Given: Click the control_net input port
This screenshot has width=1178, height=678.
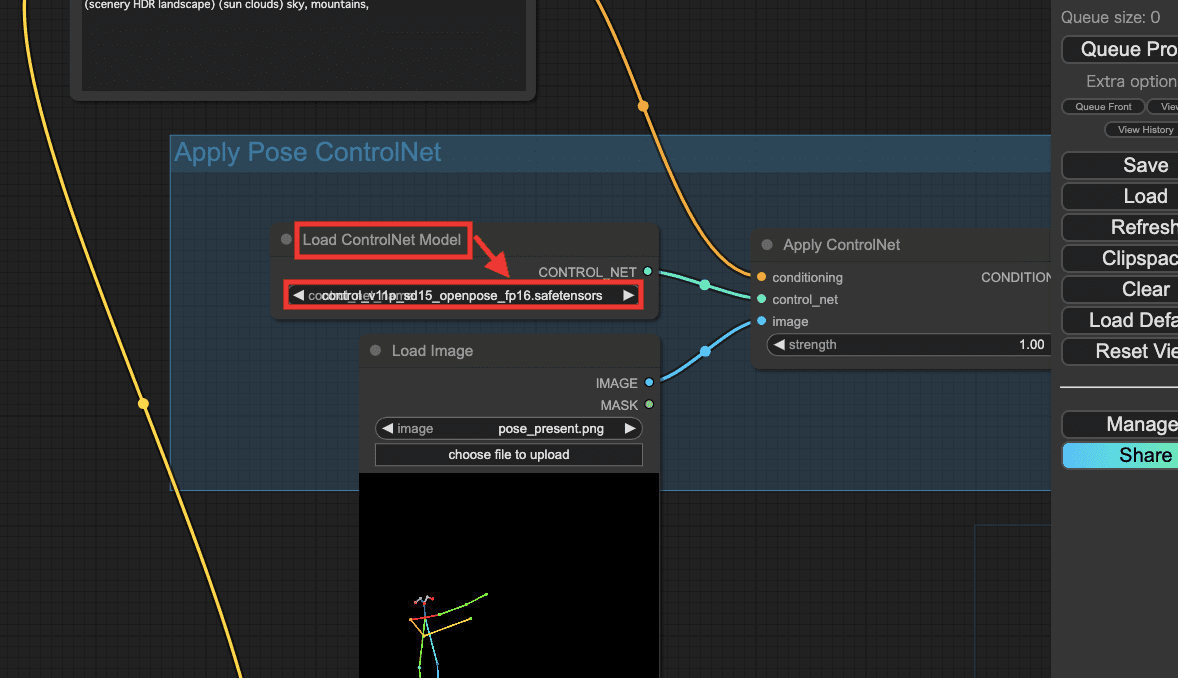Looking at the screenshot, I should tap(761, 299).
